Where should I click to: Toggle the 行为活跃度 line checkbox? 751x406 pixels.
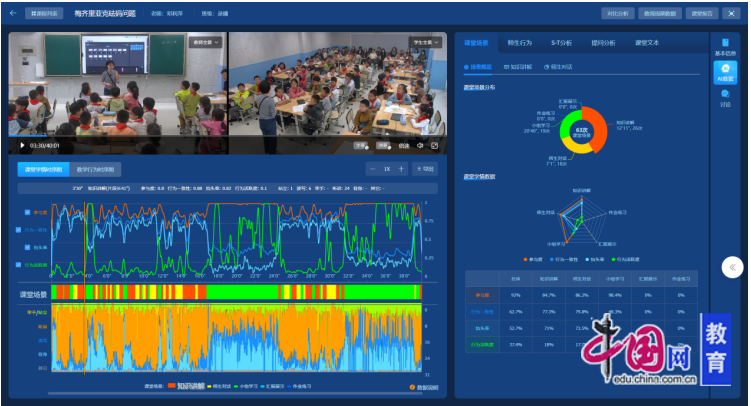click(27, 264)
